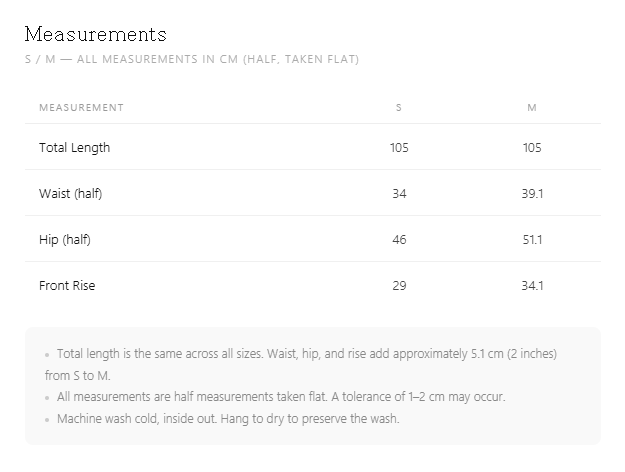Select the Total Length row label

point(75,148)
